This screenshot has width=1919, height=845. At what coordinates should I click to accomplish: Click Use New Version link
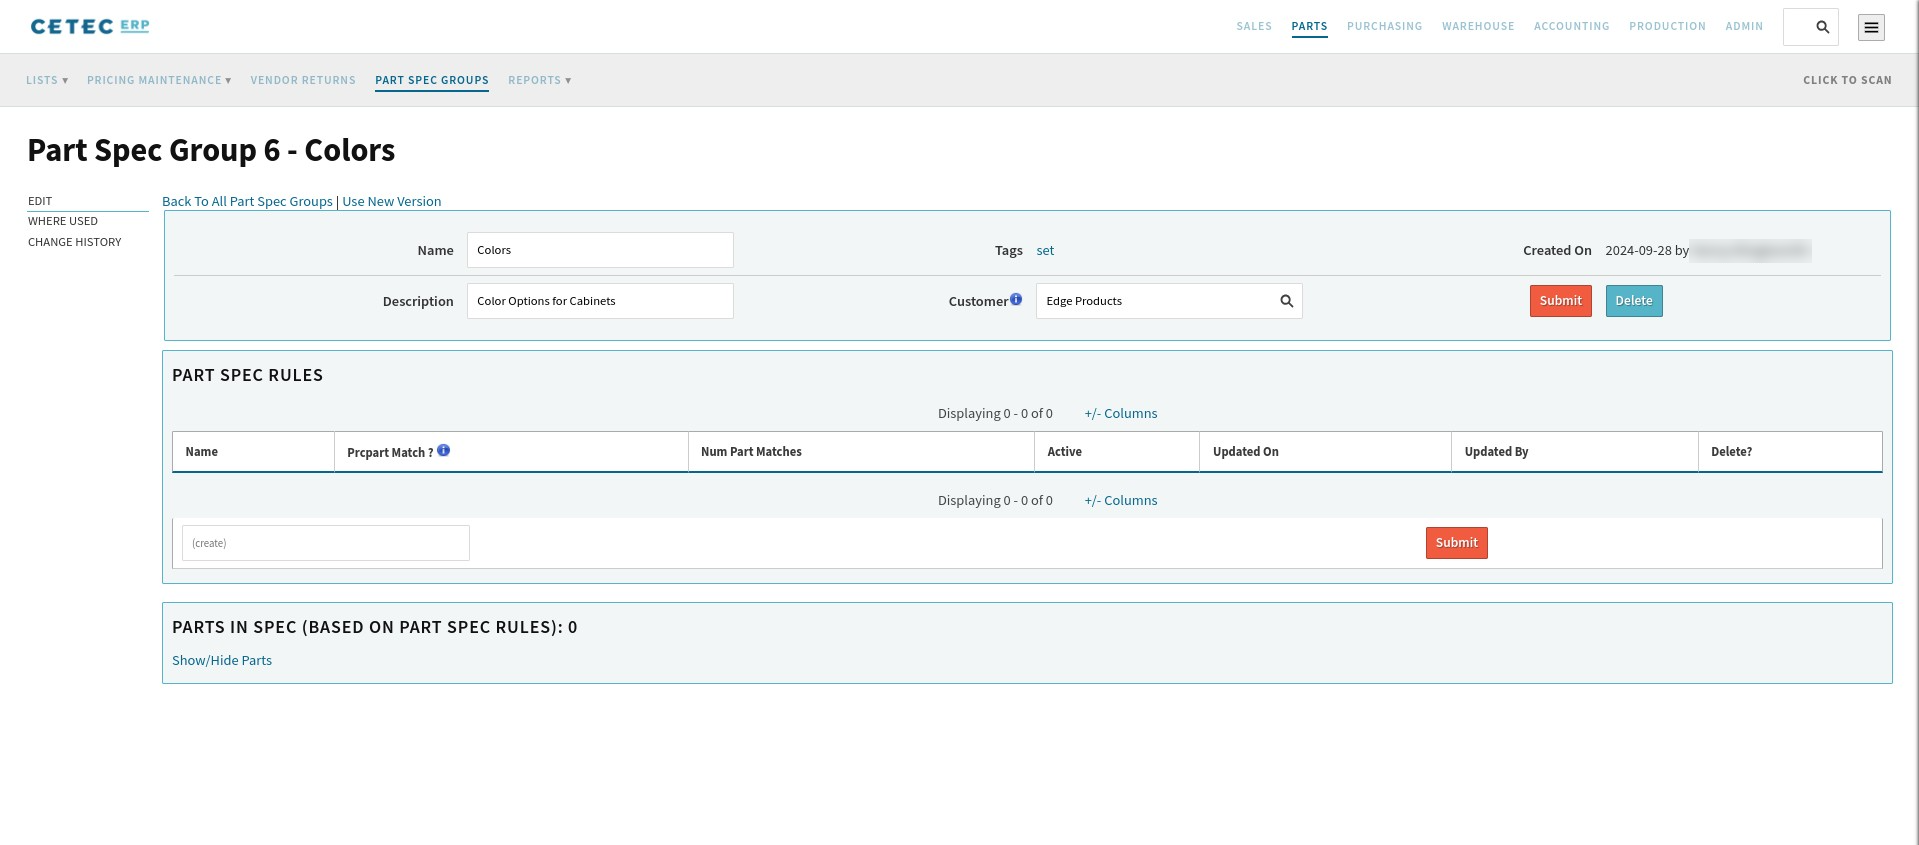pos(392,201)
